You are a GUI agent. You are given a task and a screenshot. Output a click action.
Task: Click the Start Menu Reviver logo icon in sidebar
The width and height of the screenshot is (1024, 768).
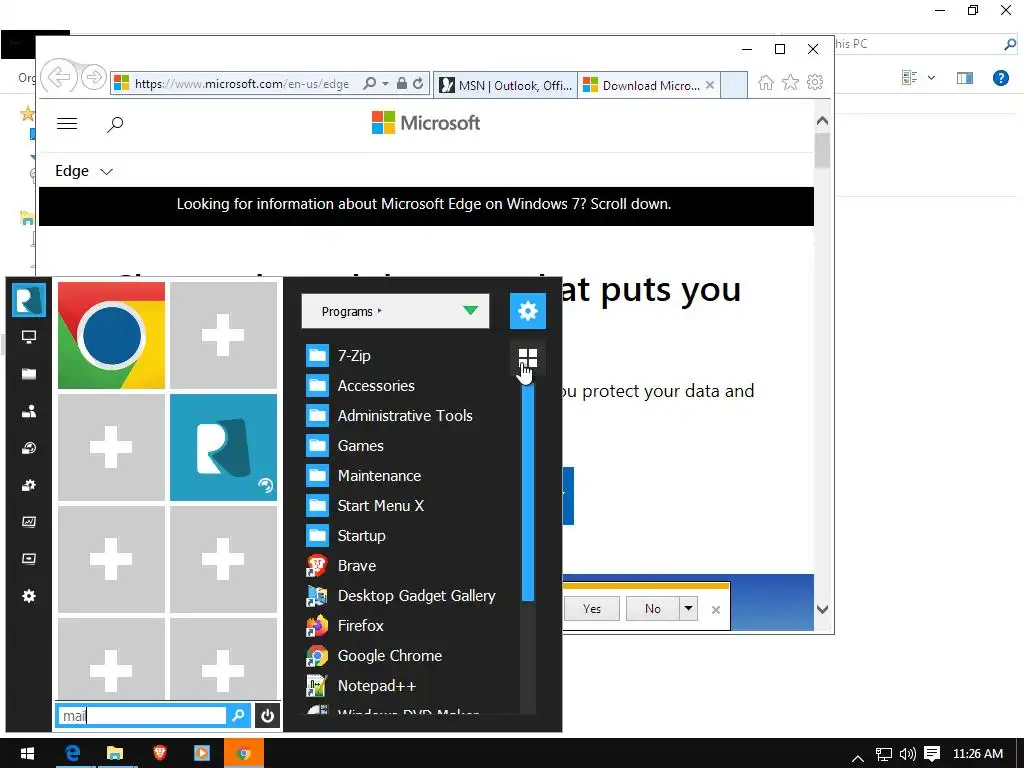[29, 300]
